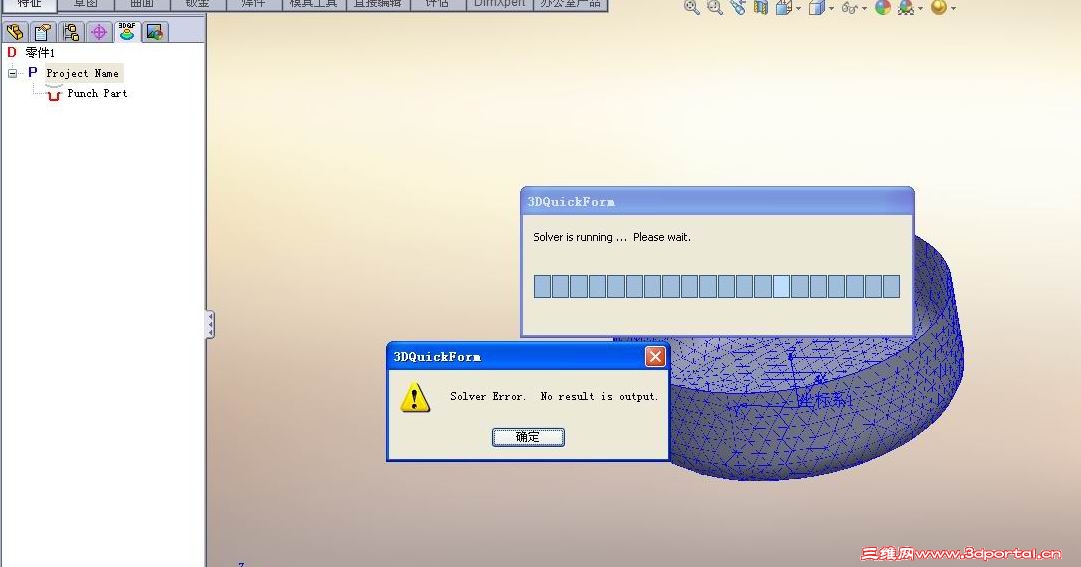The height and width of the screenshot is (567, 1081).
Task: Click the View Settings gold sphere icon
Action: [x=938, y=8]
